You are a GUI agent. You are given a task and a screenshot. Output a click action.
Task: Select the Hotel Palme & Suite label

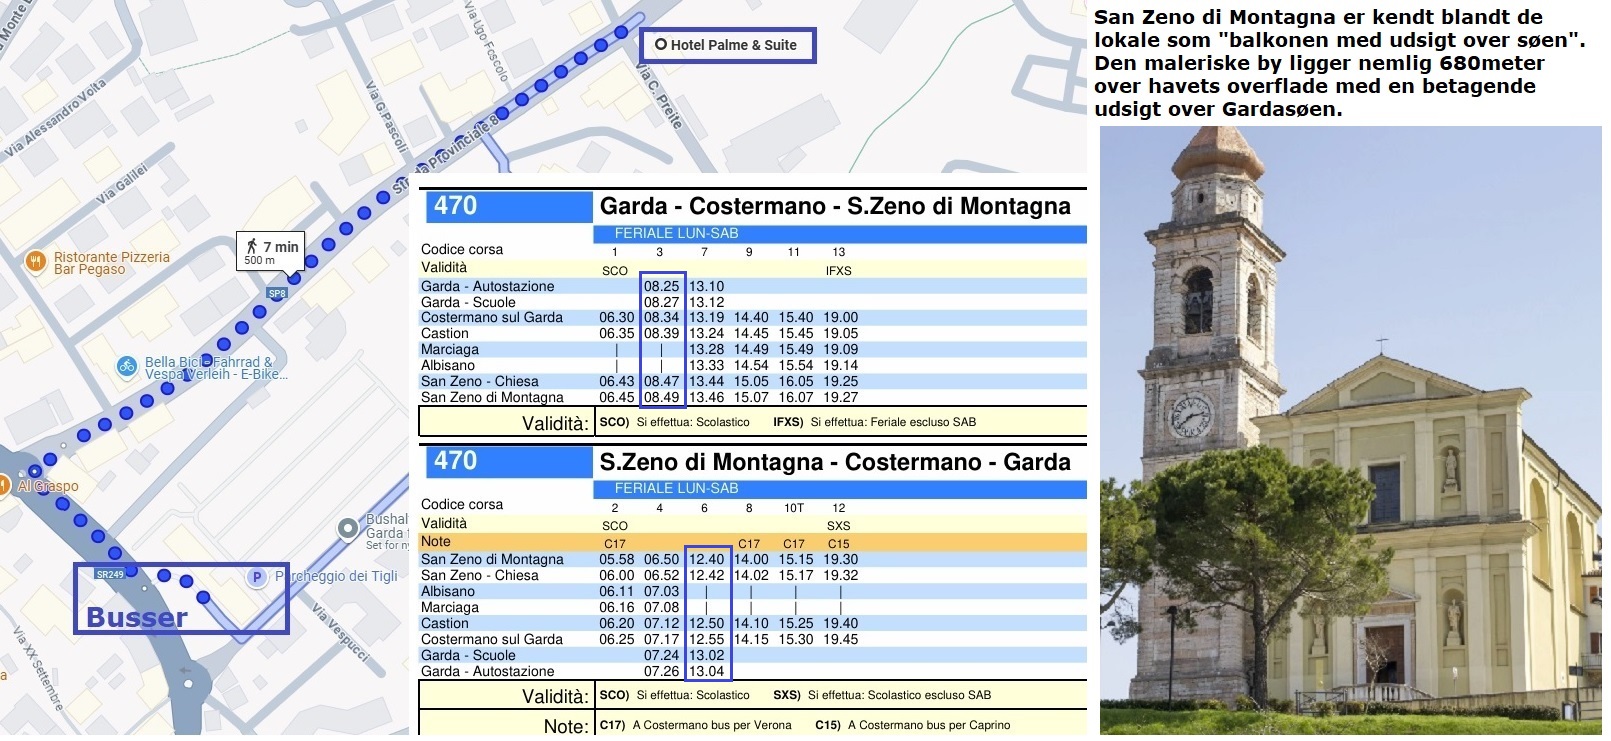pyautogui.click(x=733, y=45)
